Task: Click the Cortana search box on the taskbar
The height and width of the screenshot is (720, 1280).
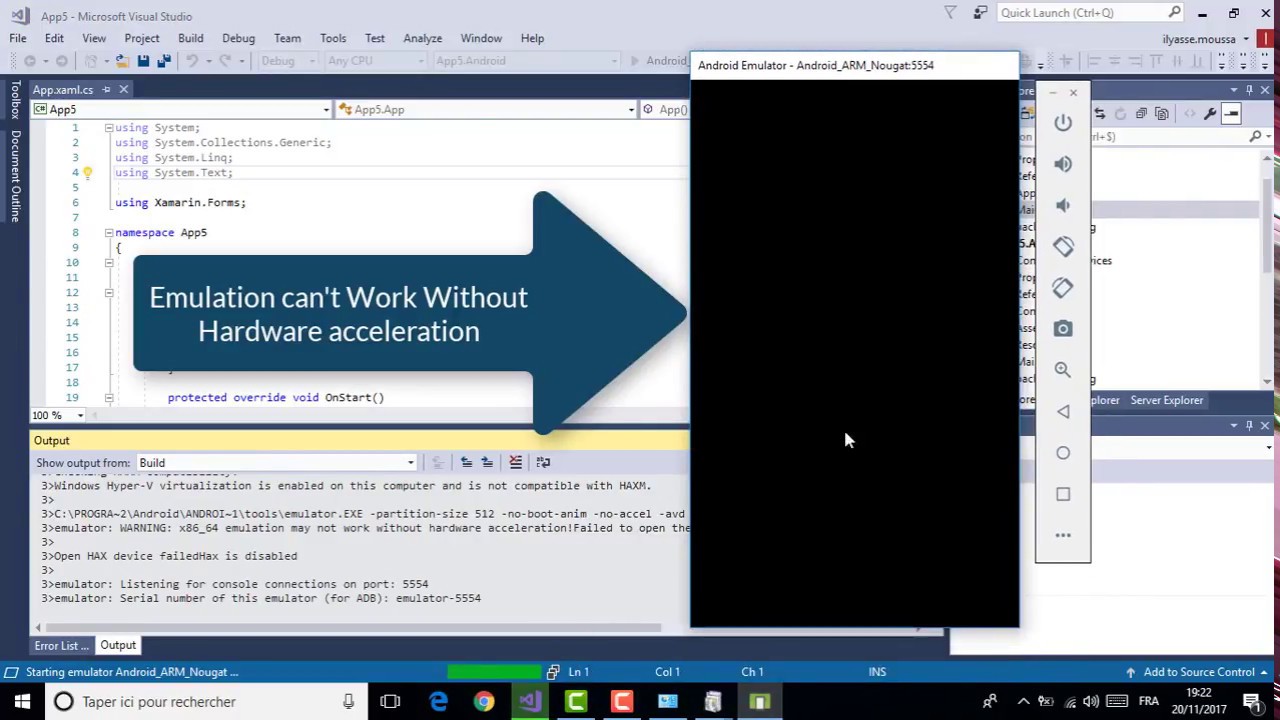Action: click(x=204, y=701)
